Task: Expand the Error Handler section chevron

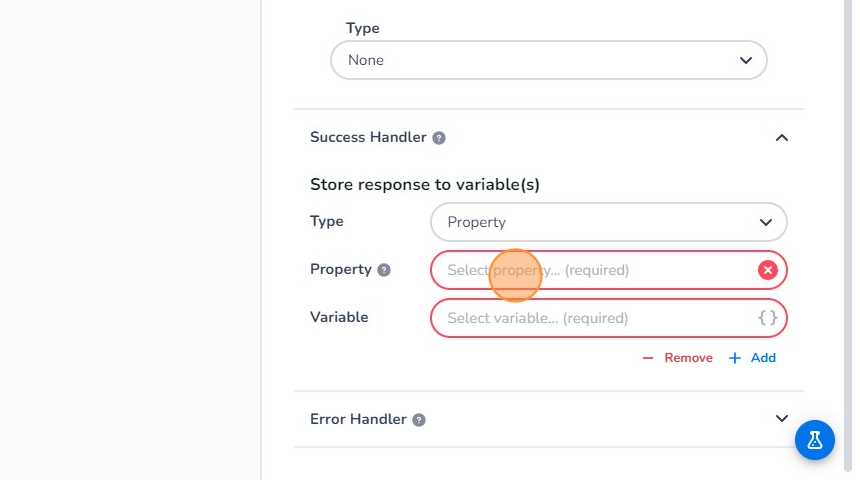Action: [782, 419]
